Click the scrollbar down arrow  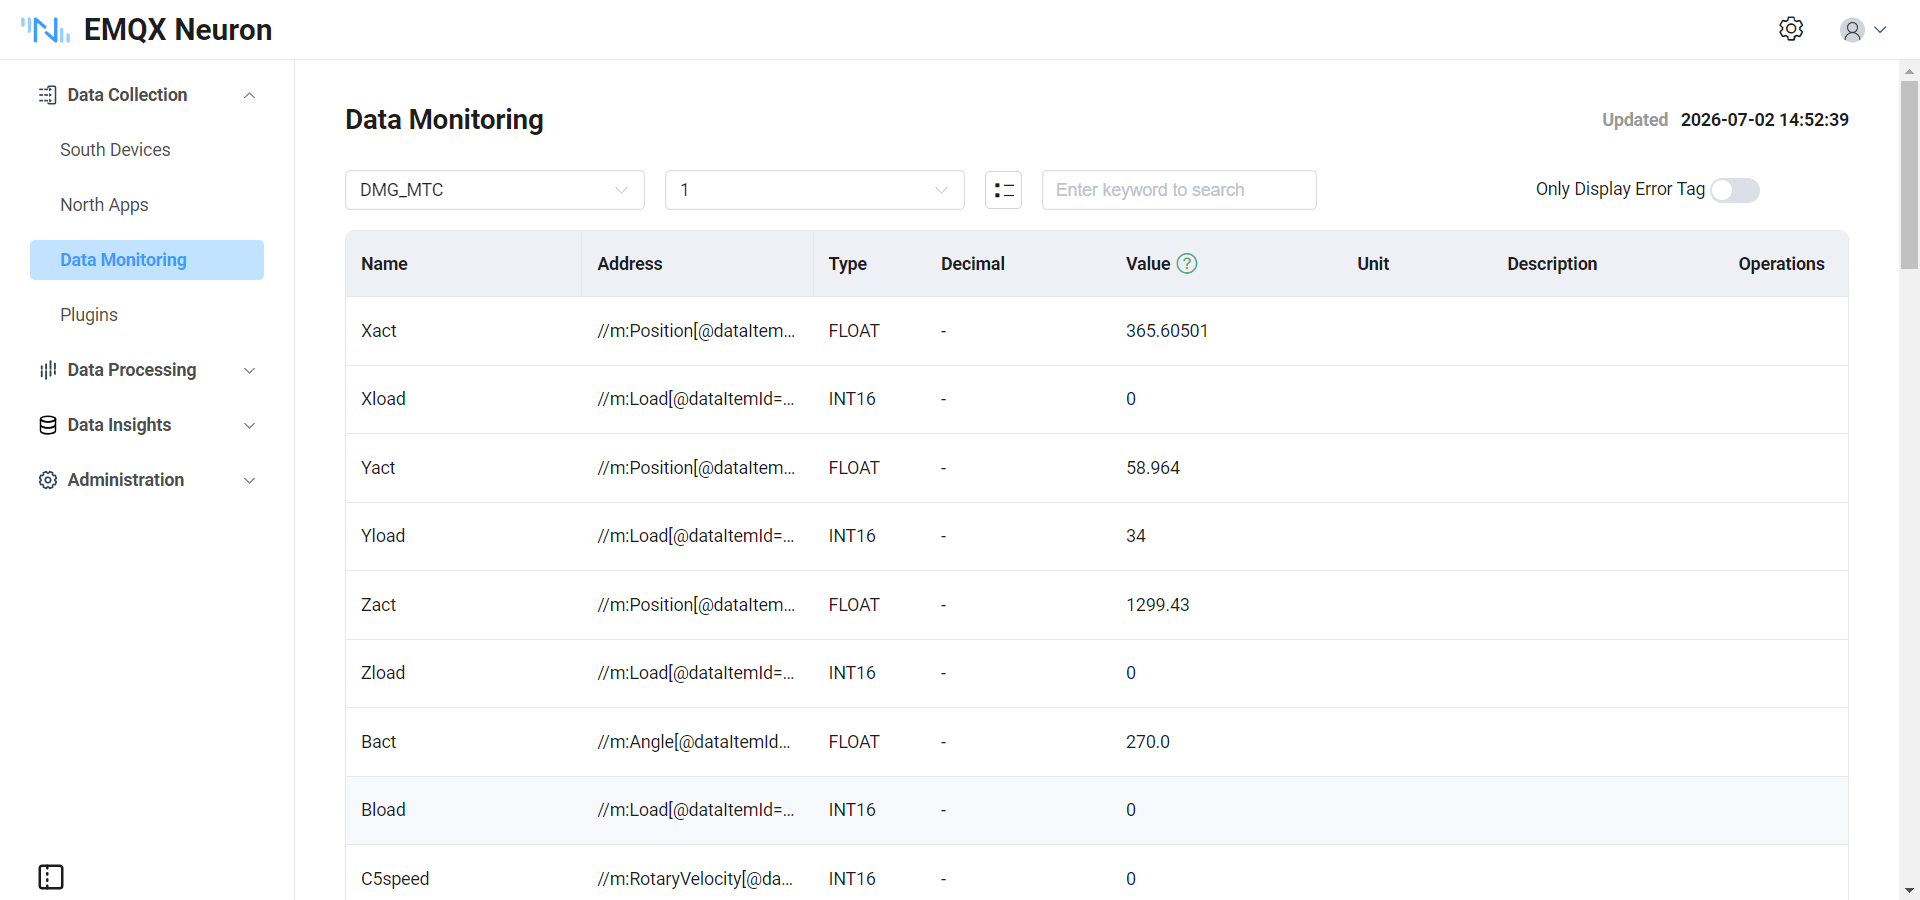[x=1909, y=890]
